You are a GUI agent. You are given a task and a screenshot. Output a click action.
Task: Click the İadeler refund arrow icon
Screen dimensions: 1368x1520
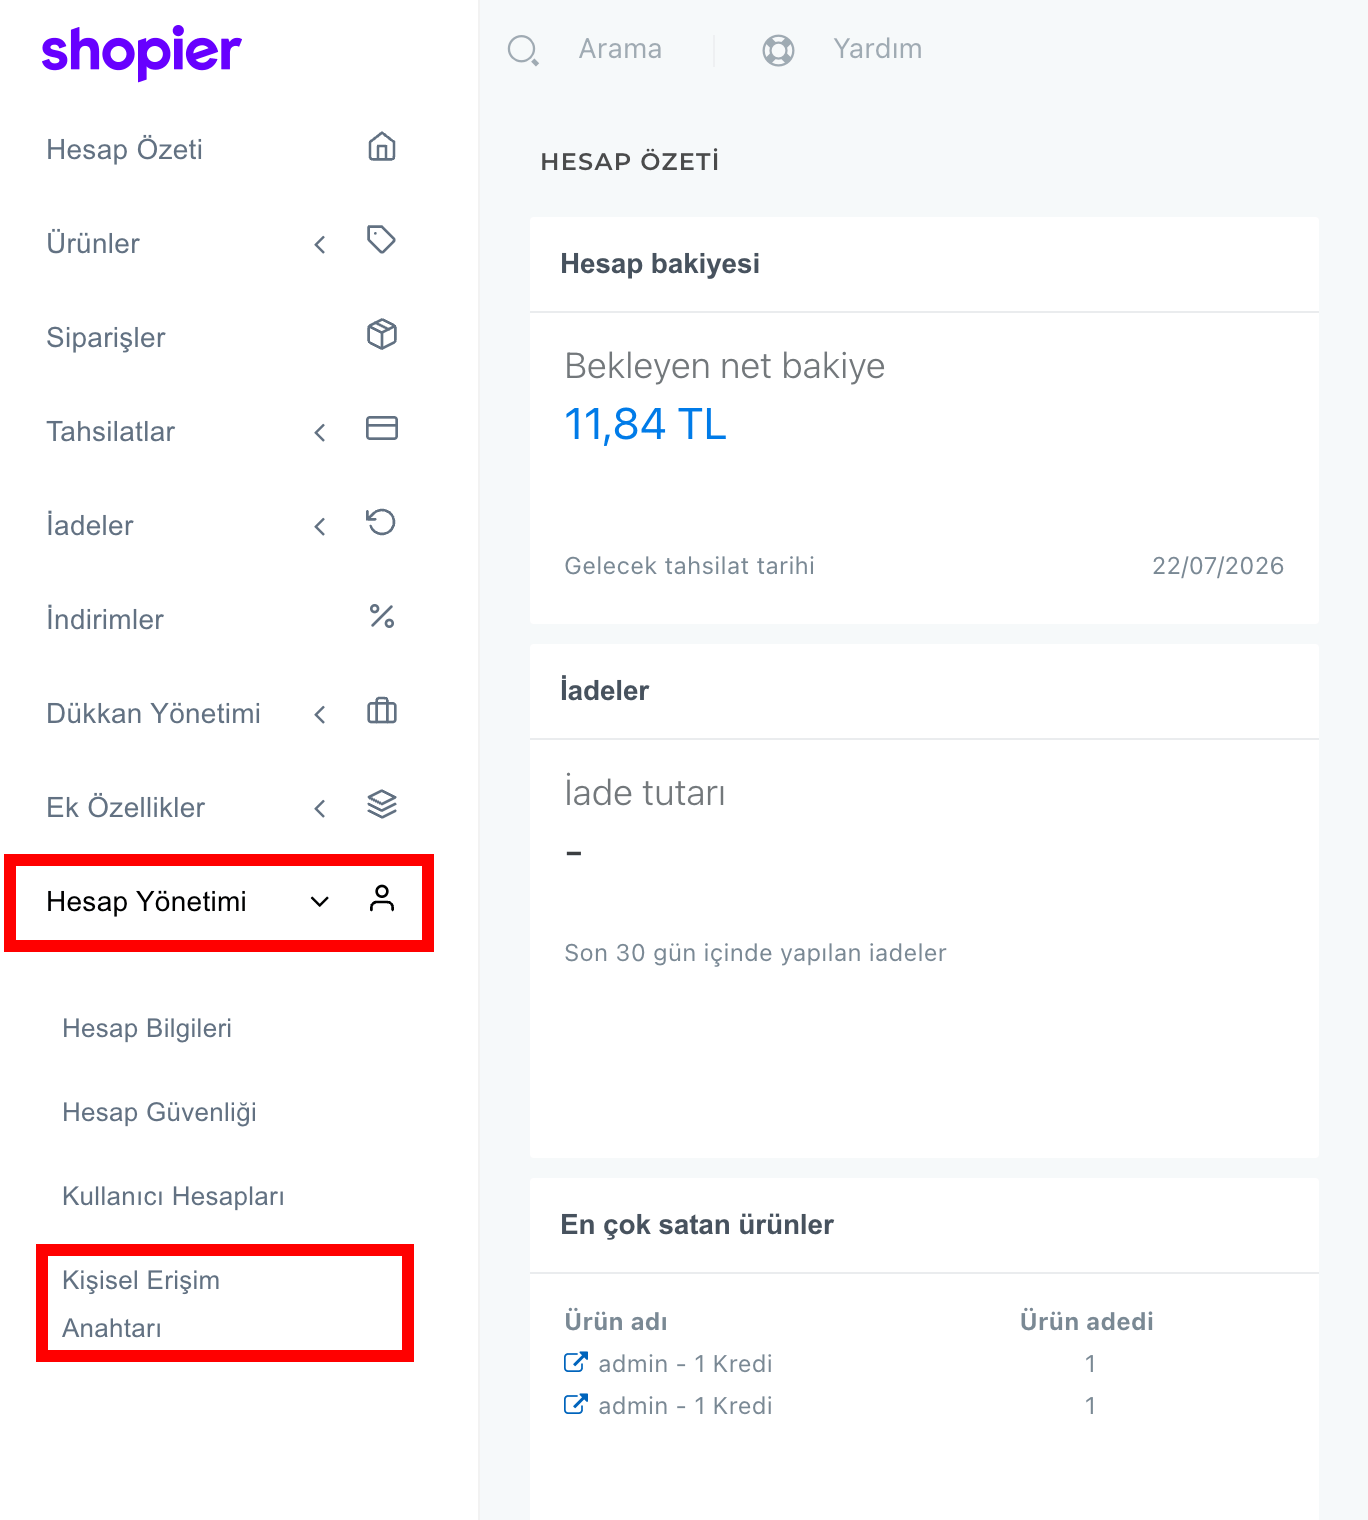click(381, 522)
